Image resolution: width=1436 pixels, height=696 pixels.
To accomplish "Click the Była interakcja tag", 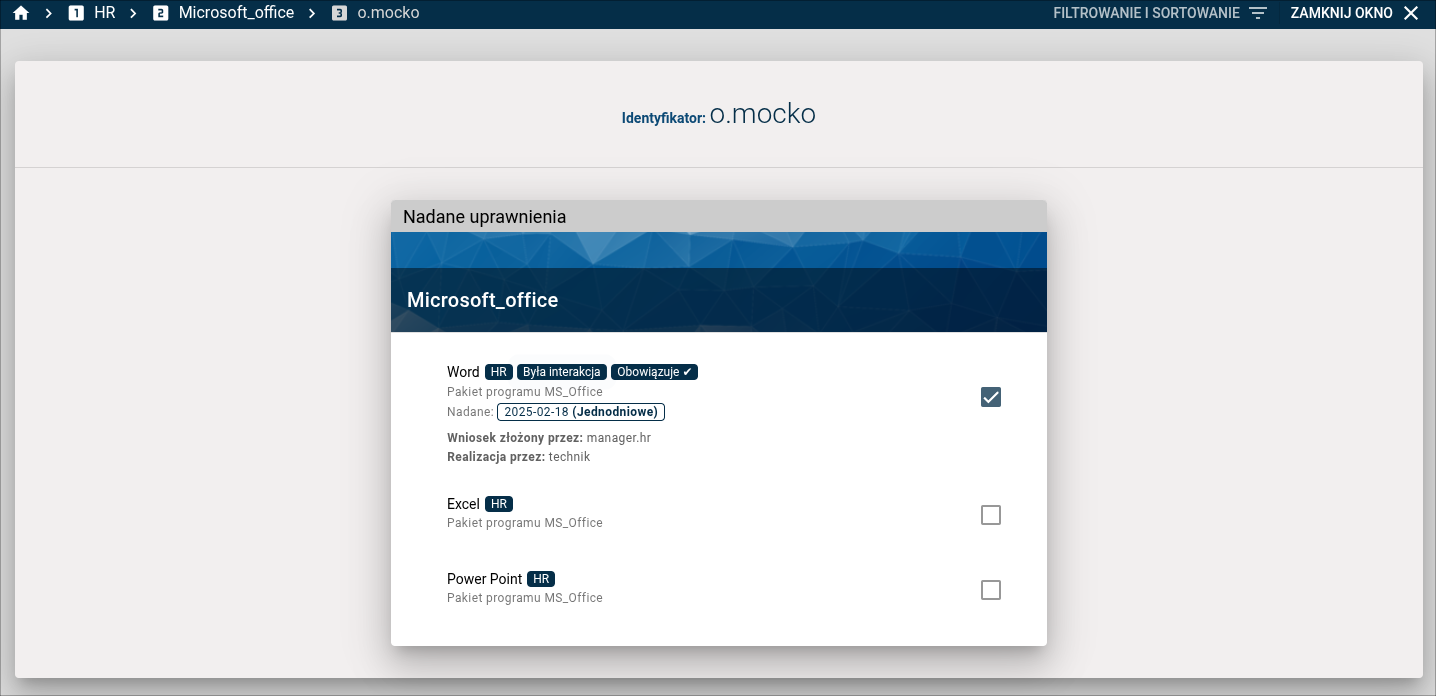I will [562, 372].
